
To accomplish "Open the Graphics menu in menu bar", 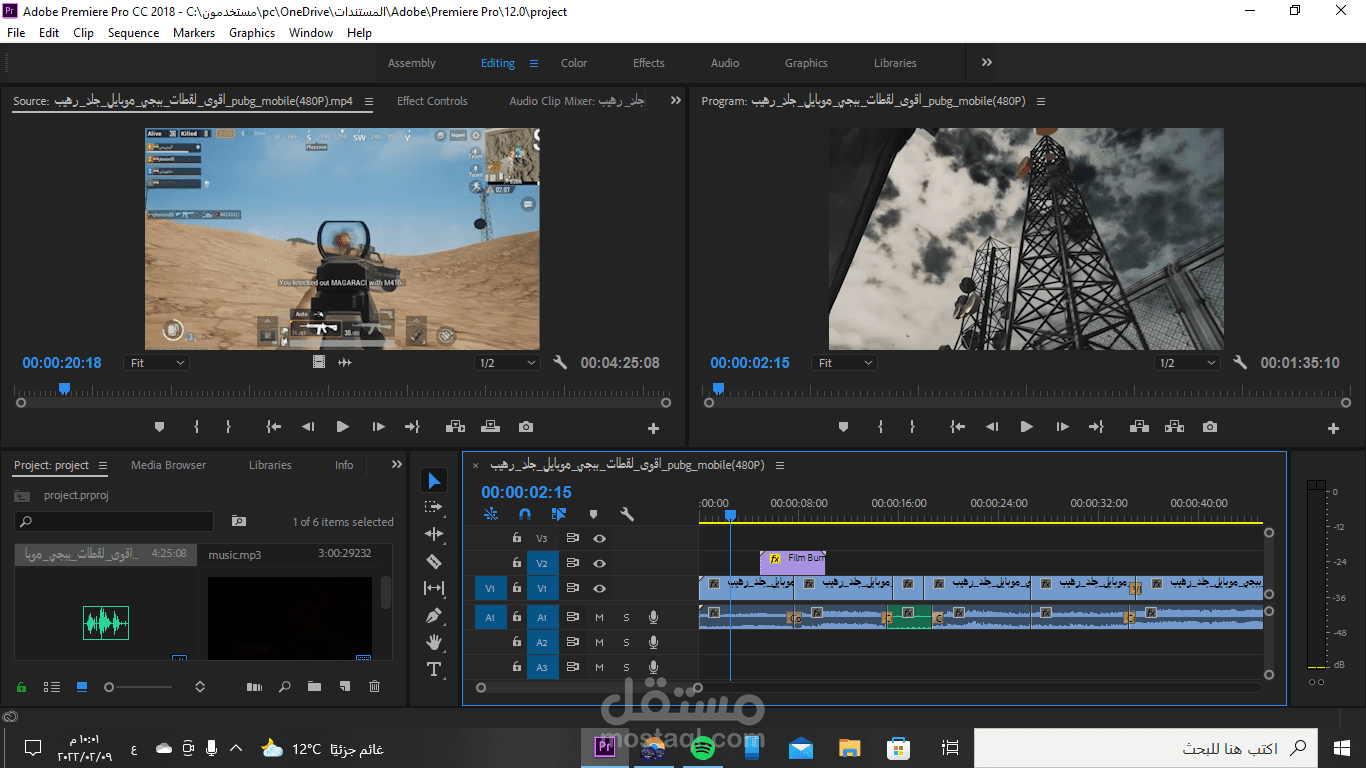I will tap(252, 33).
